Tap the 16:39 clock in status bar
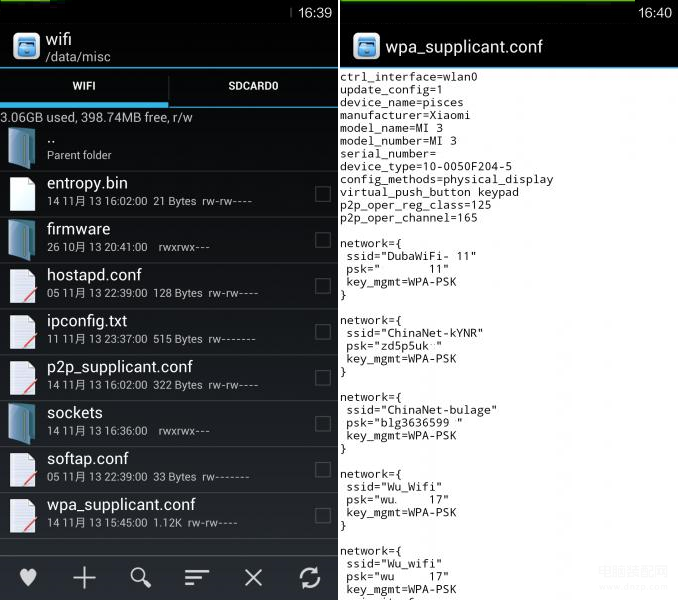 315,13
